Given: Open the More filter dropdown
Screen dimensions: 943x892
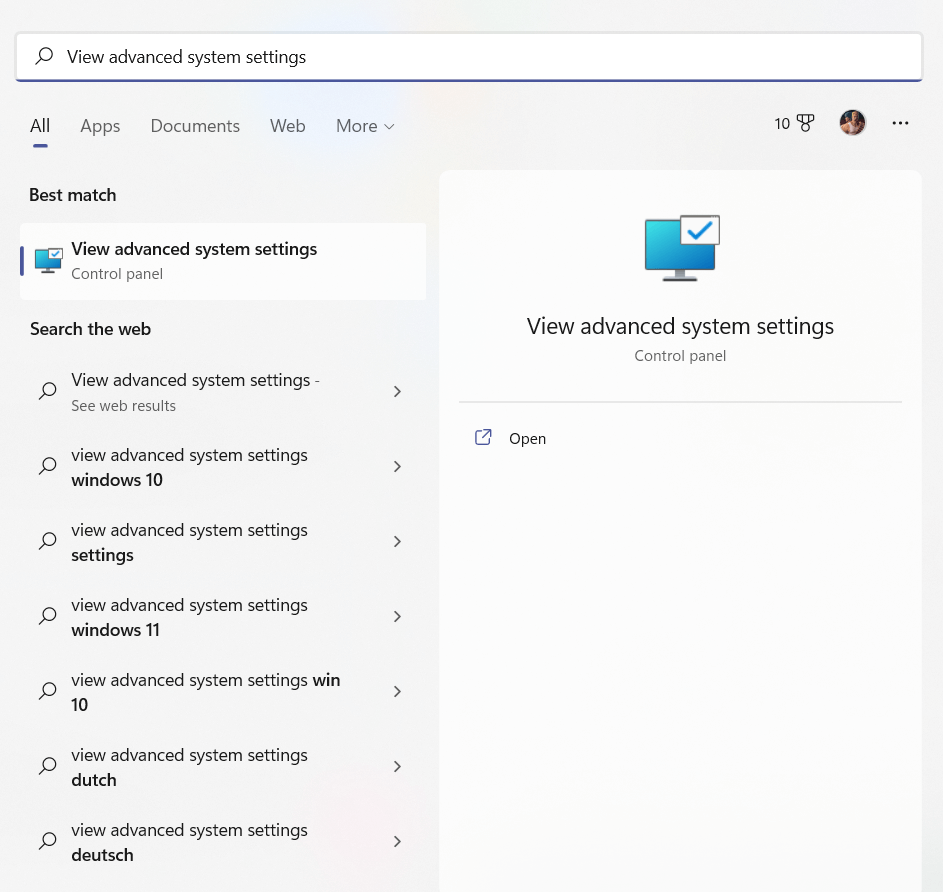Looking at the screenshot, I should coord(365,126).
